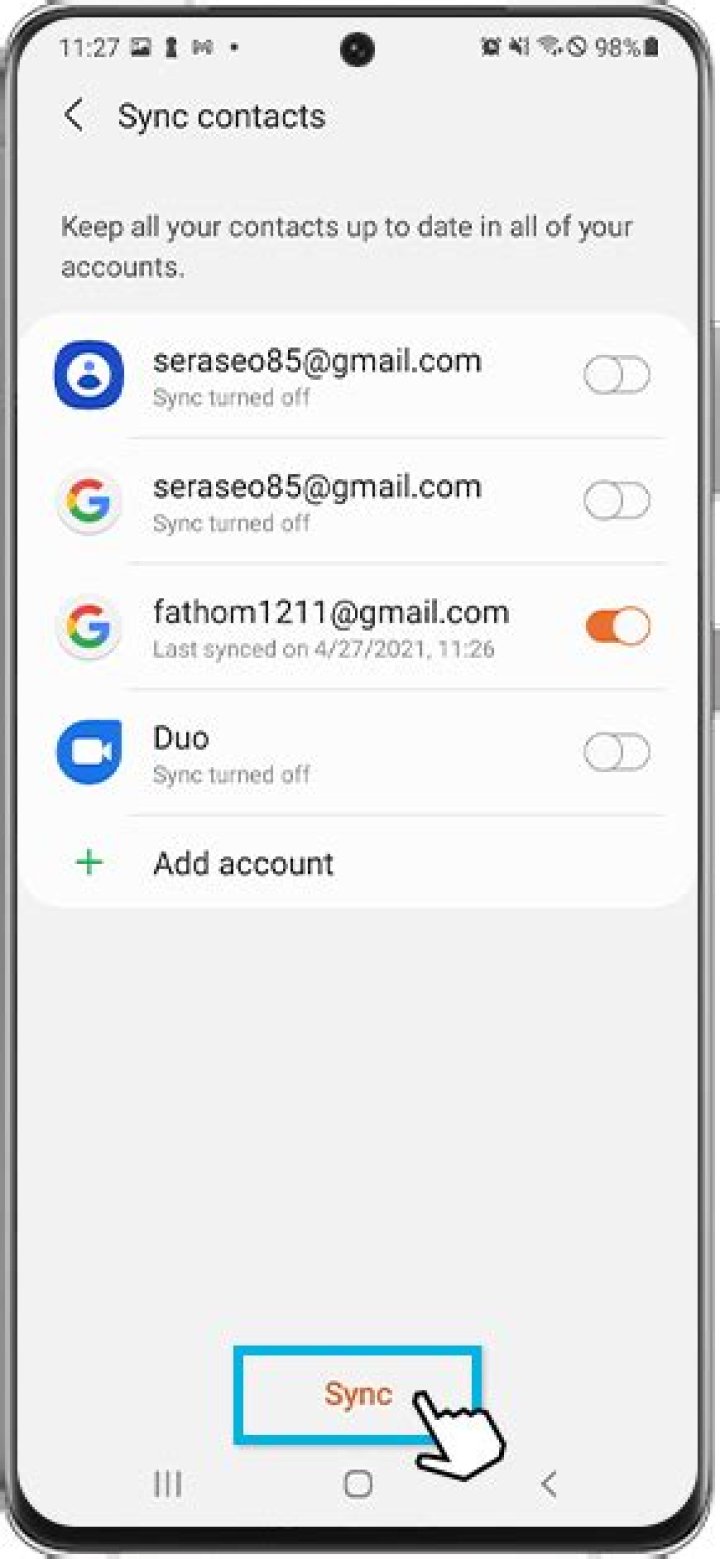The height and width of the screenshot is (1559, 720).
Task: Tap the Sync button at bottom
Action: (358, 1394)
